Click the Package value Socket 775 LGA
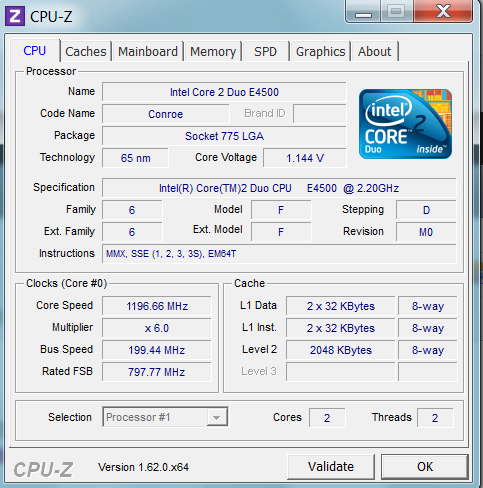This screenshot has height=488, width=483. [224, 136]
